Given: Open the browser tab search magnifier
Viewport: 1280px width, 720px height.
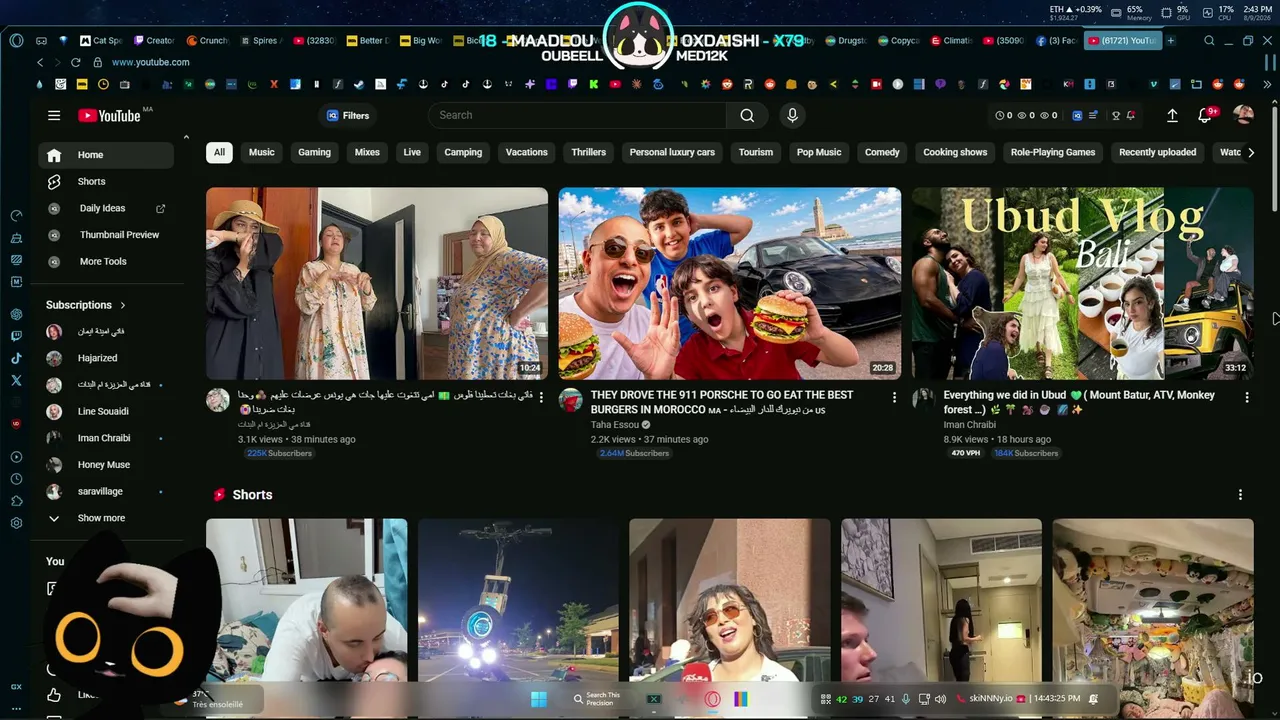Looking at the screenshot, I should (1209, 41).
